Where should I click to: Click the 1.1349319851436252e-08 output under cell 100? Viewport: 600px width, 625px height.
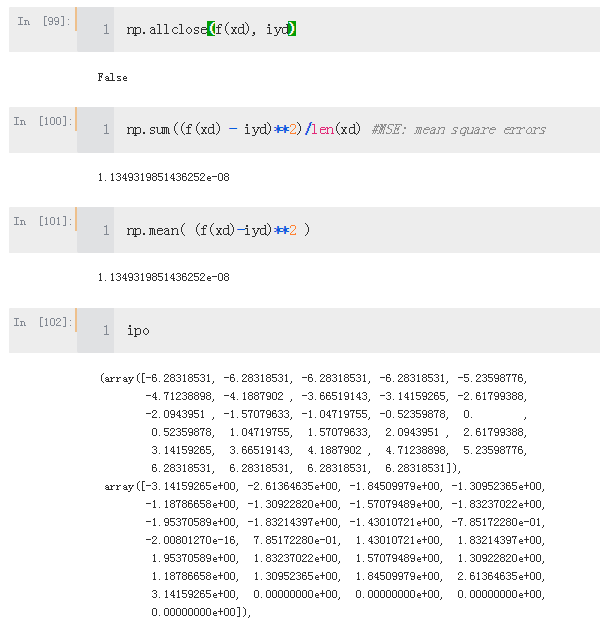[163, 177]
